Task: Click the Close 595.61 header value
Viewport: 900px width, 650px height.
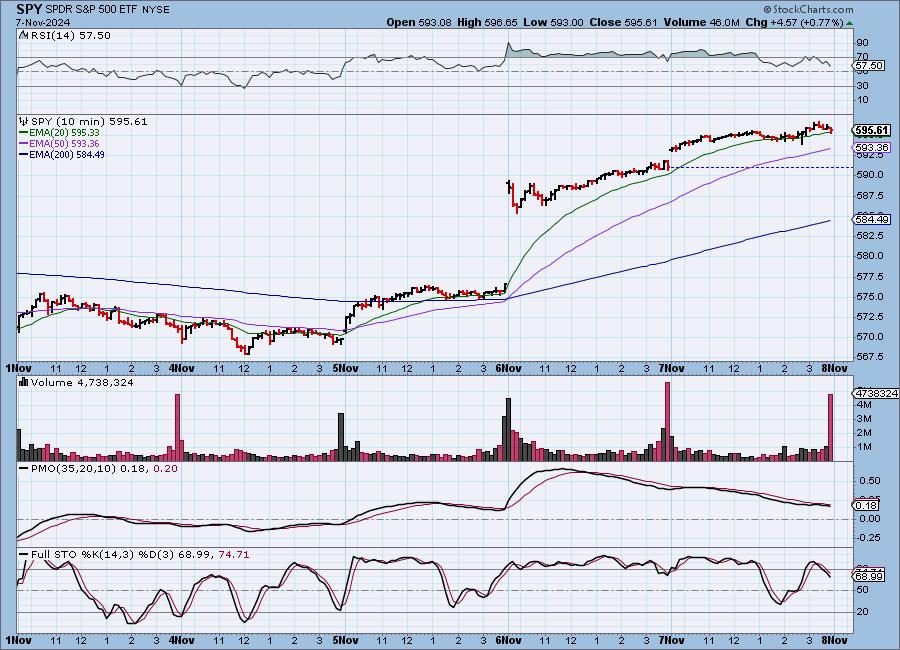Action: click(x=623, y=22)
